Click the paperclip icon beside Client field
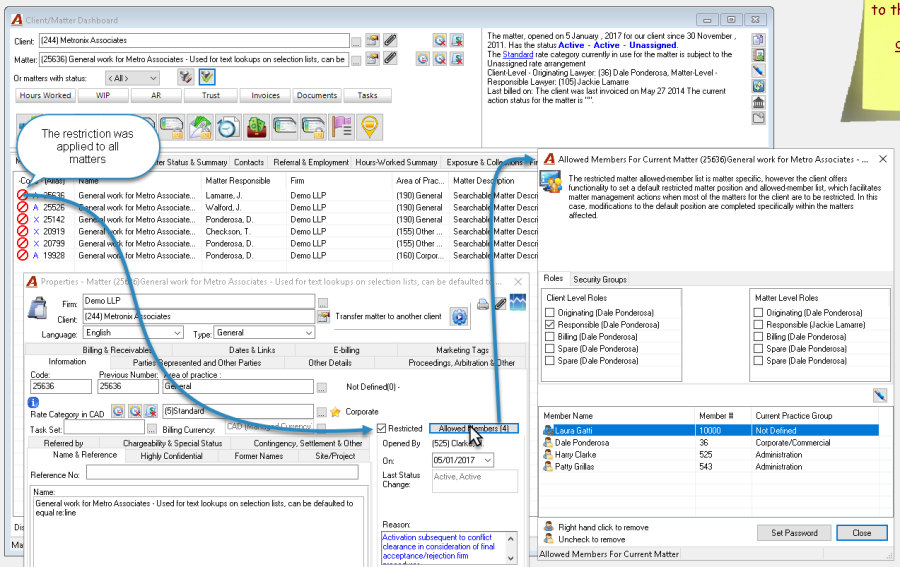This screenshot has height=567, width=900. (x=390, y=40)
